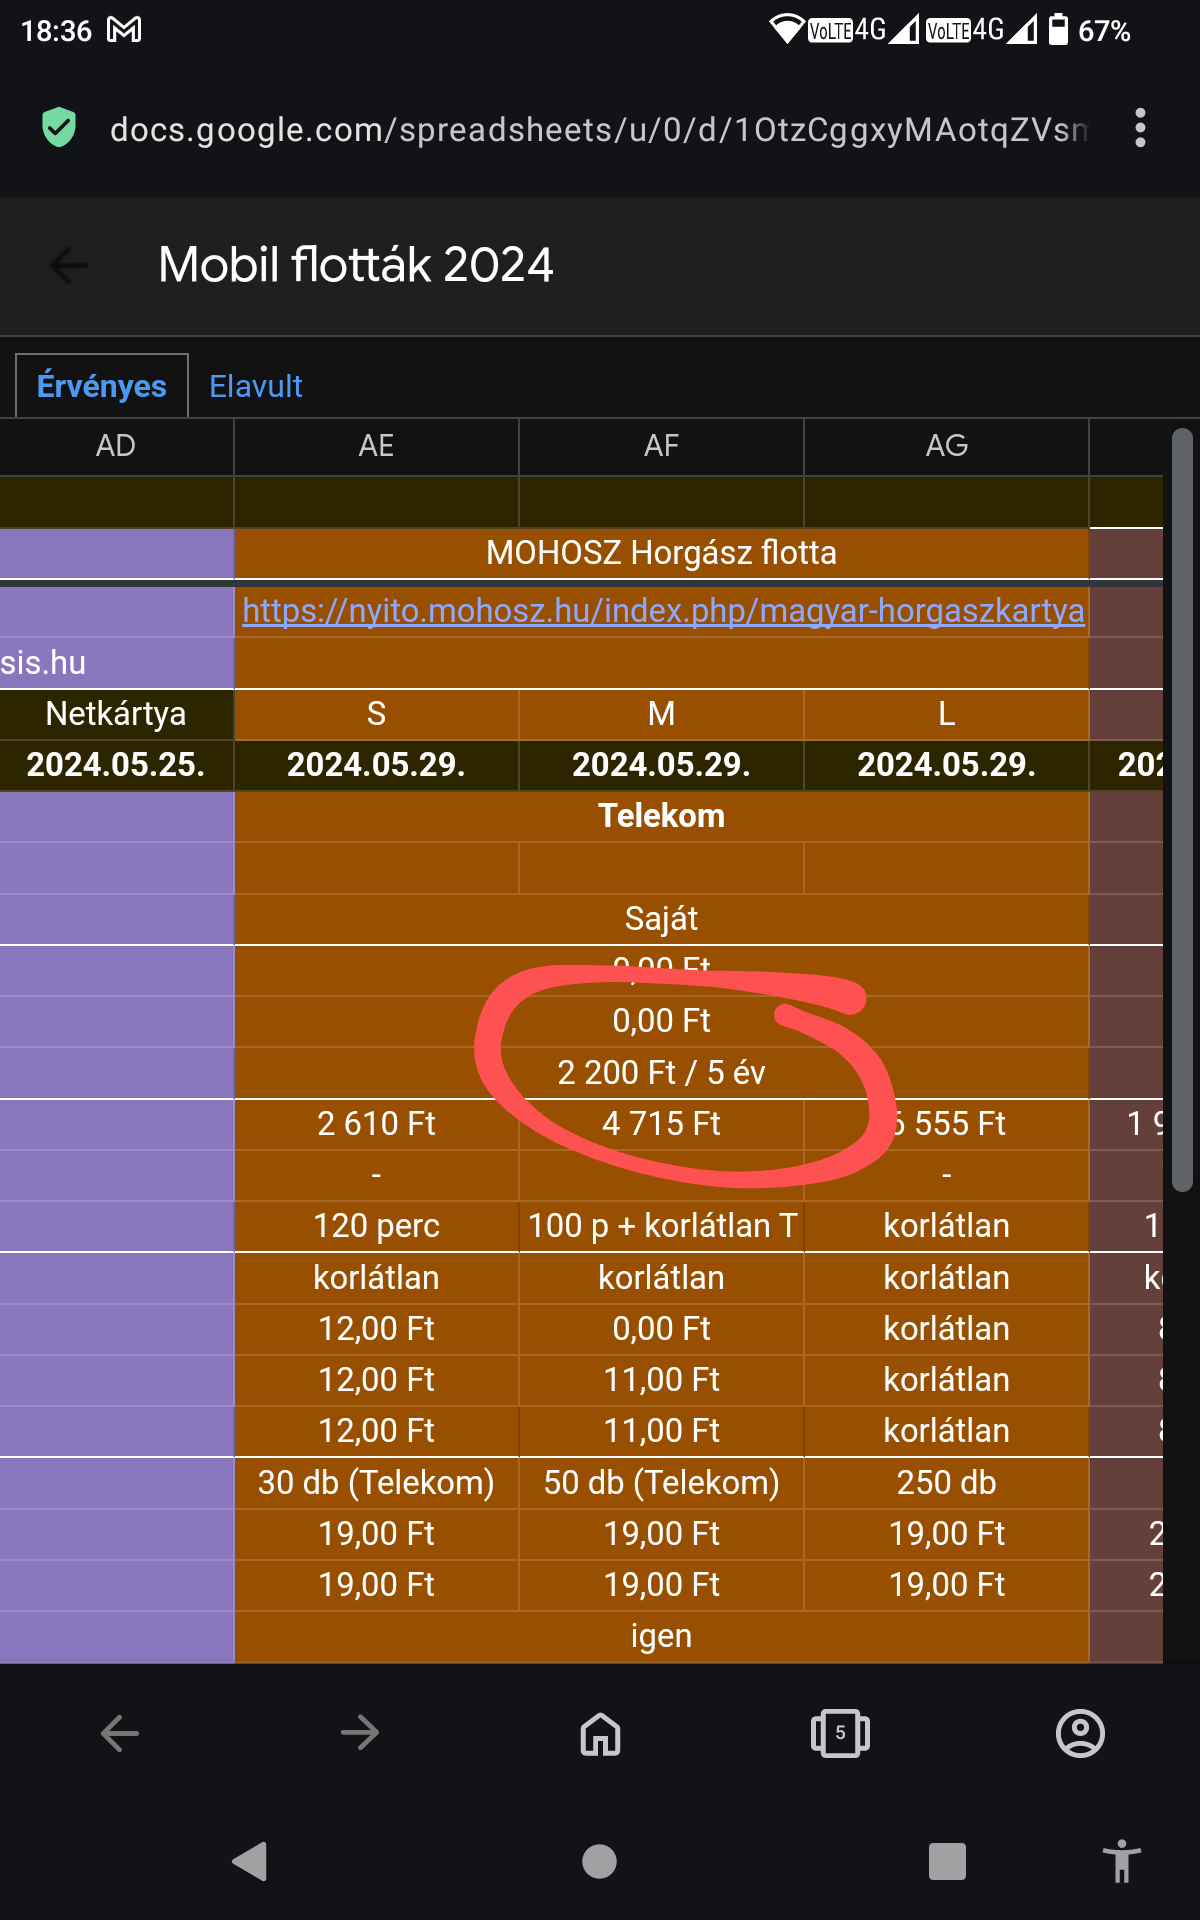1200x1920 pixels.
Task: Open the browser three-dot menu
Action: pos(1140,128)
